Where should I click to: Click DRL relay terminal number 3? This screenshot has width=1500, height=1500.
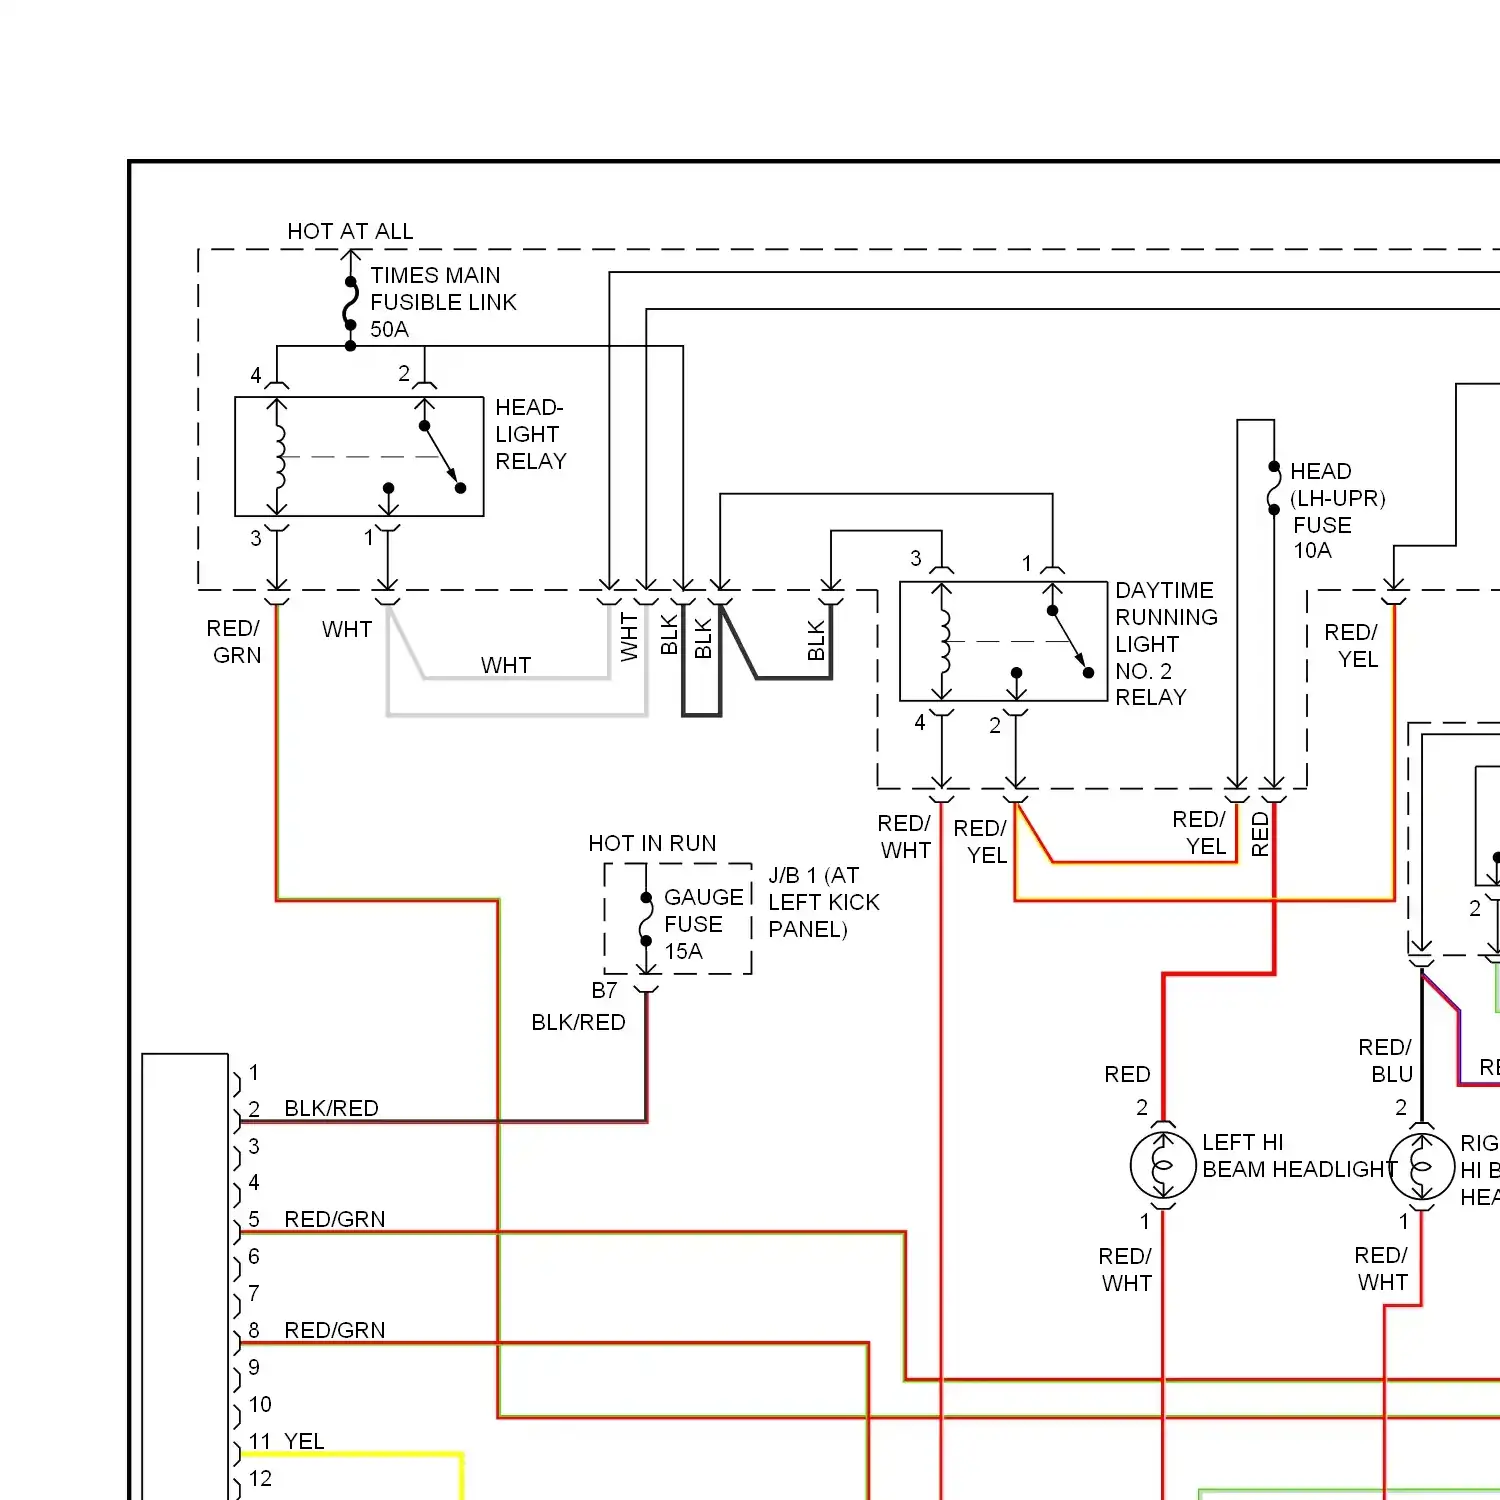916,558
